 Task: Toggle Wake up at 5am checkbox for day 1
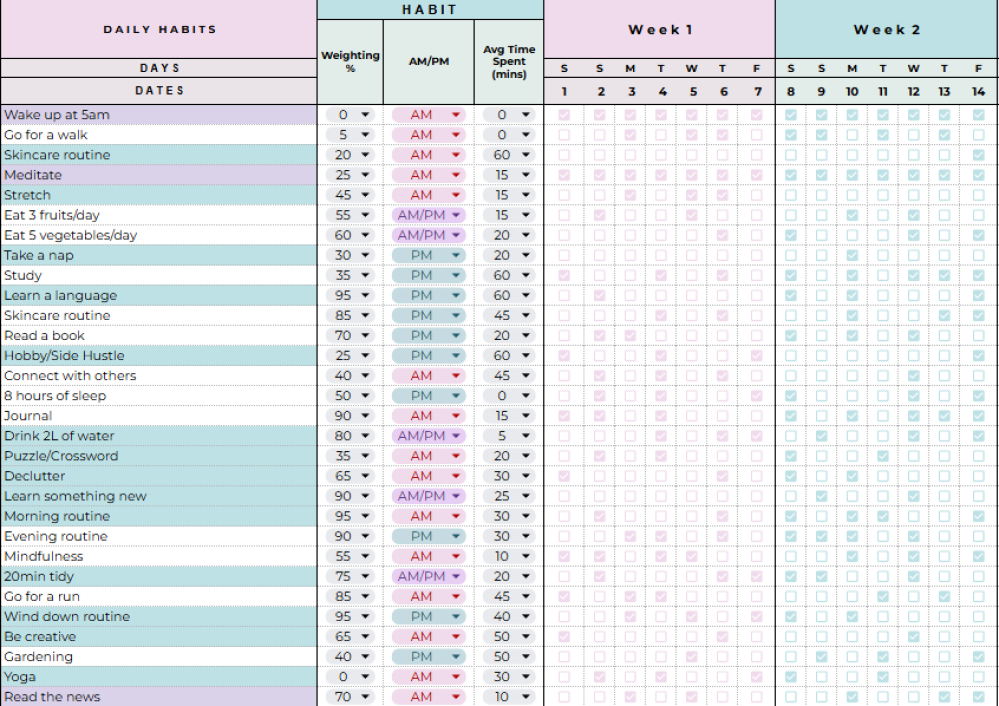[564, 115]
